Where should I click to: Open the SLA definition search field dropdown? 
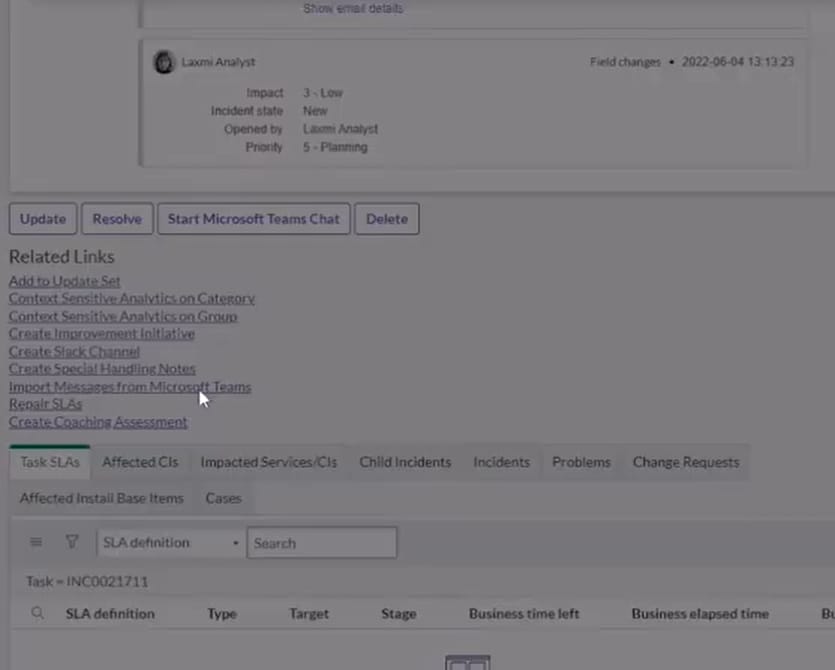tap(169, 543)
